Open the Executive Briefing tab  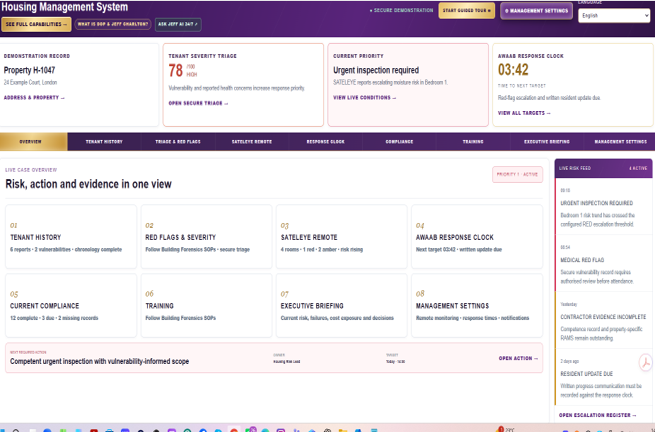tap(547, 142)
